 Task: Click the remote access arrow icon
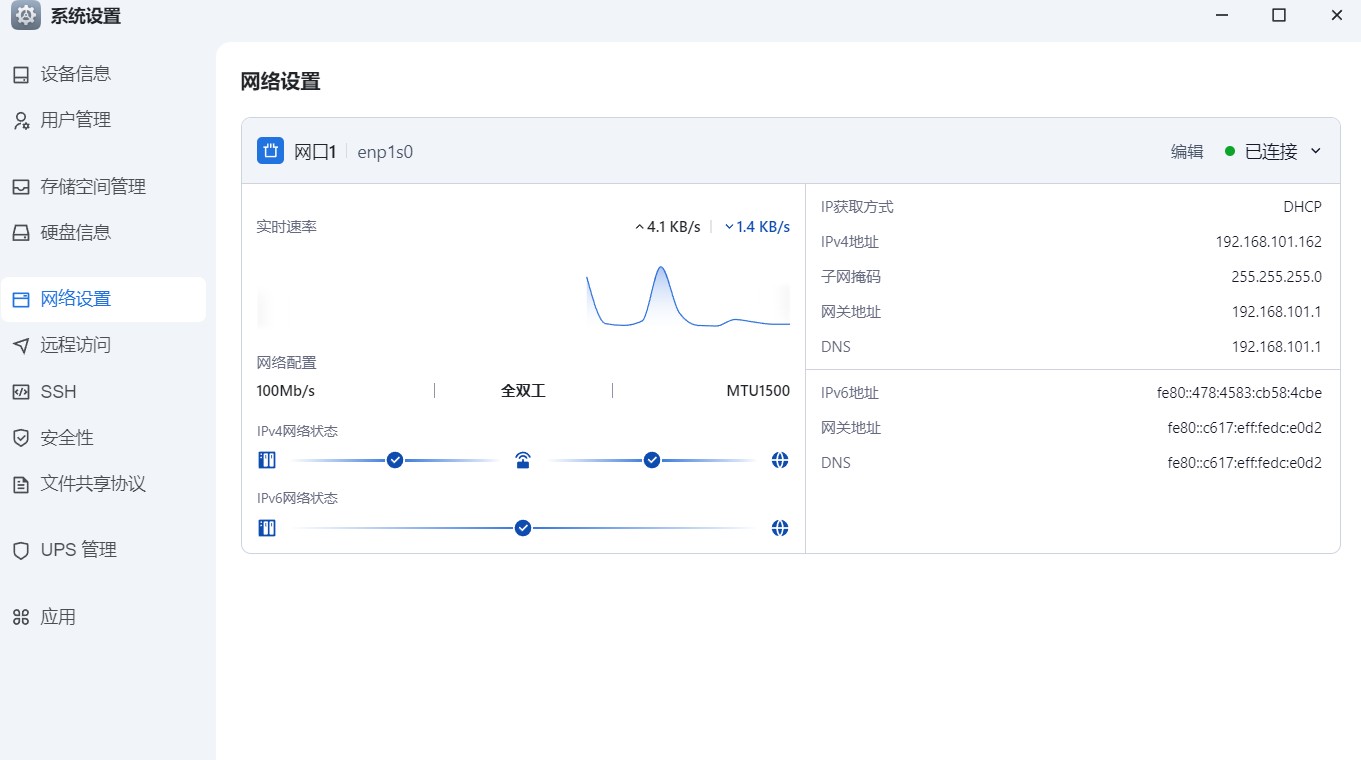coord(21,345)
